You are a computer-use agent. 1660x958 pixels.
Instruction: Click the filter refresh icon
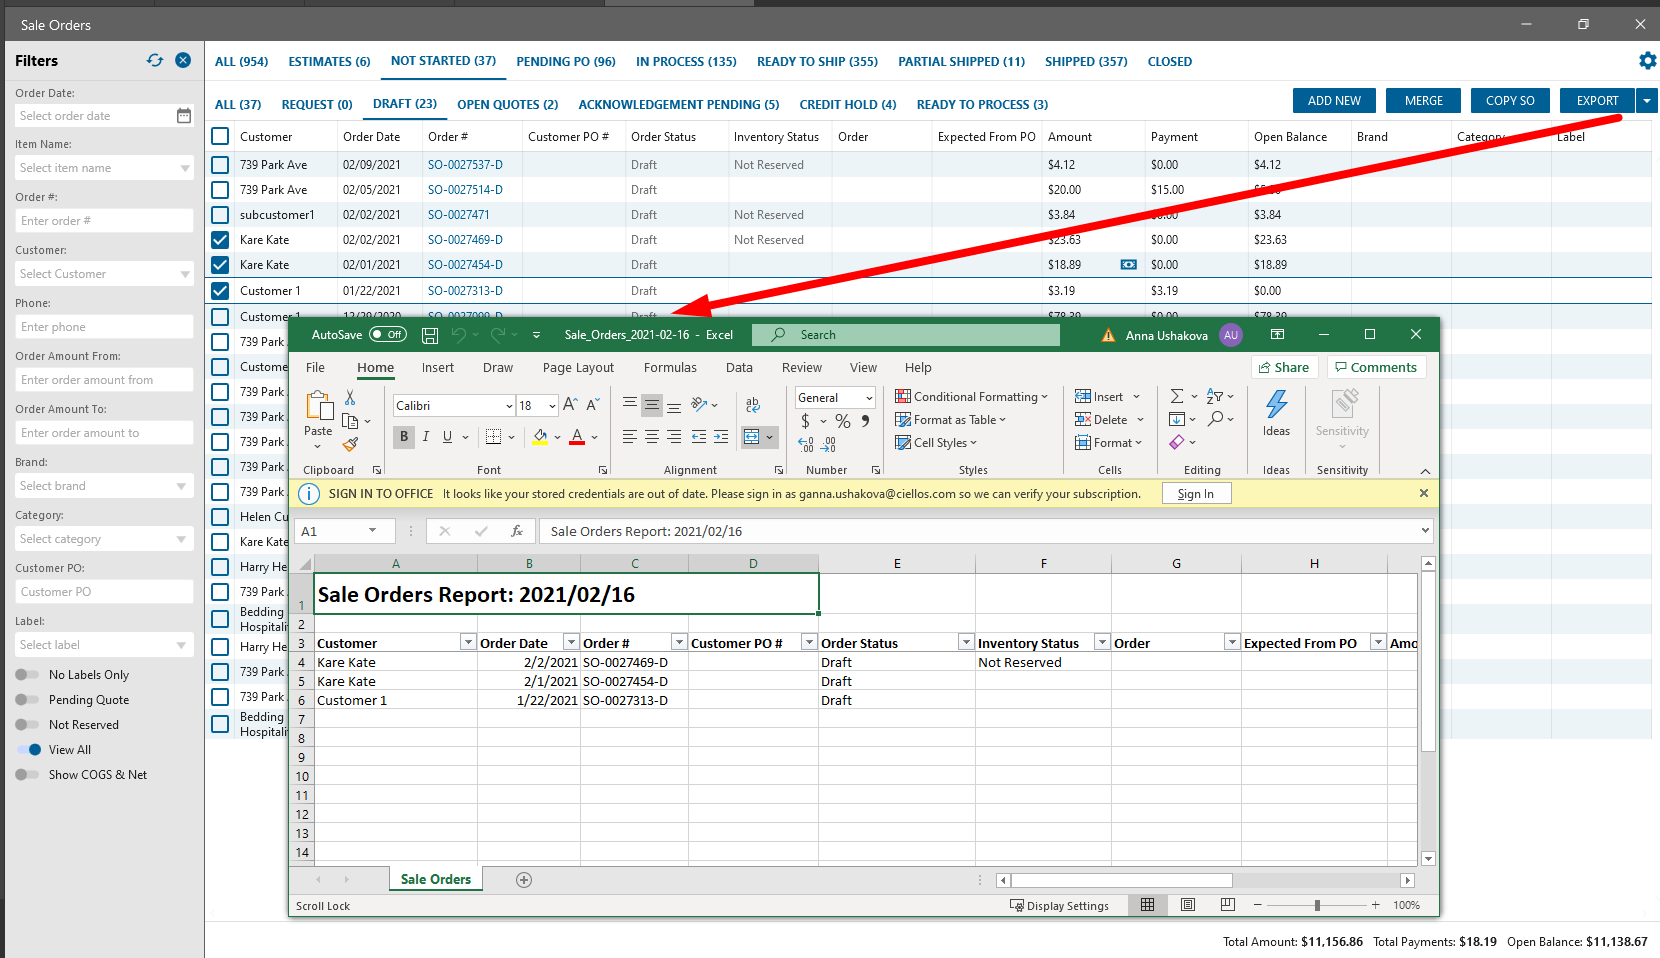point(154,60)
